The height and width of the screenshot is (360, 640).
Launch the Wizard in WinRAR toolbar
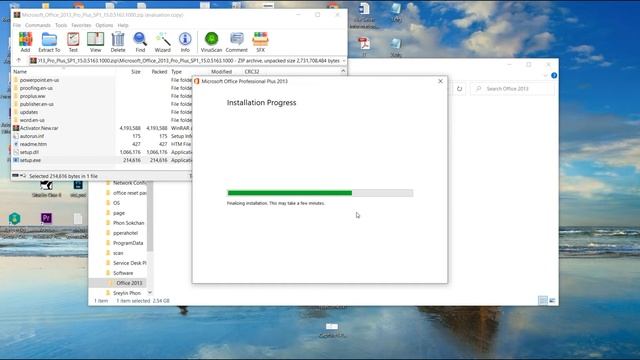(162, 42)
